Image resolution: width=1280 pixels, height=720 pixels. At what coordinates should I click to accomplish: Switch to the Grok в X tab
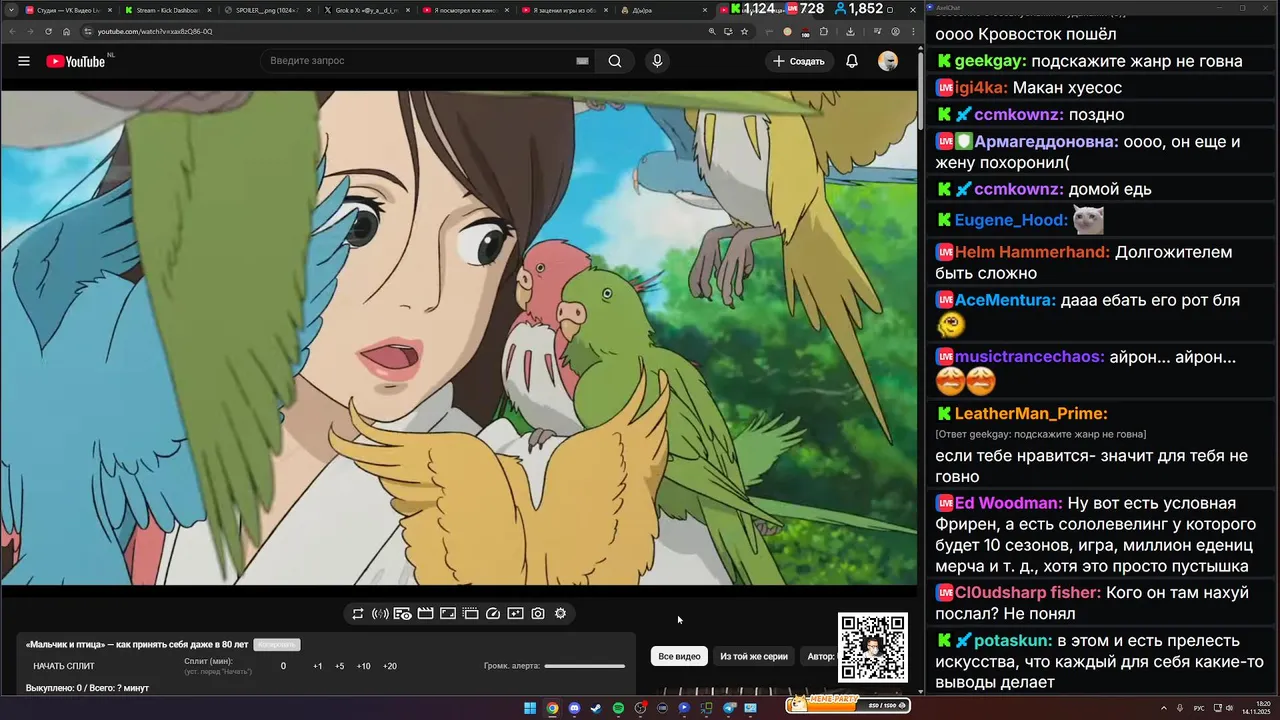click(366, 10)
